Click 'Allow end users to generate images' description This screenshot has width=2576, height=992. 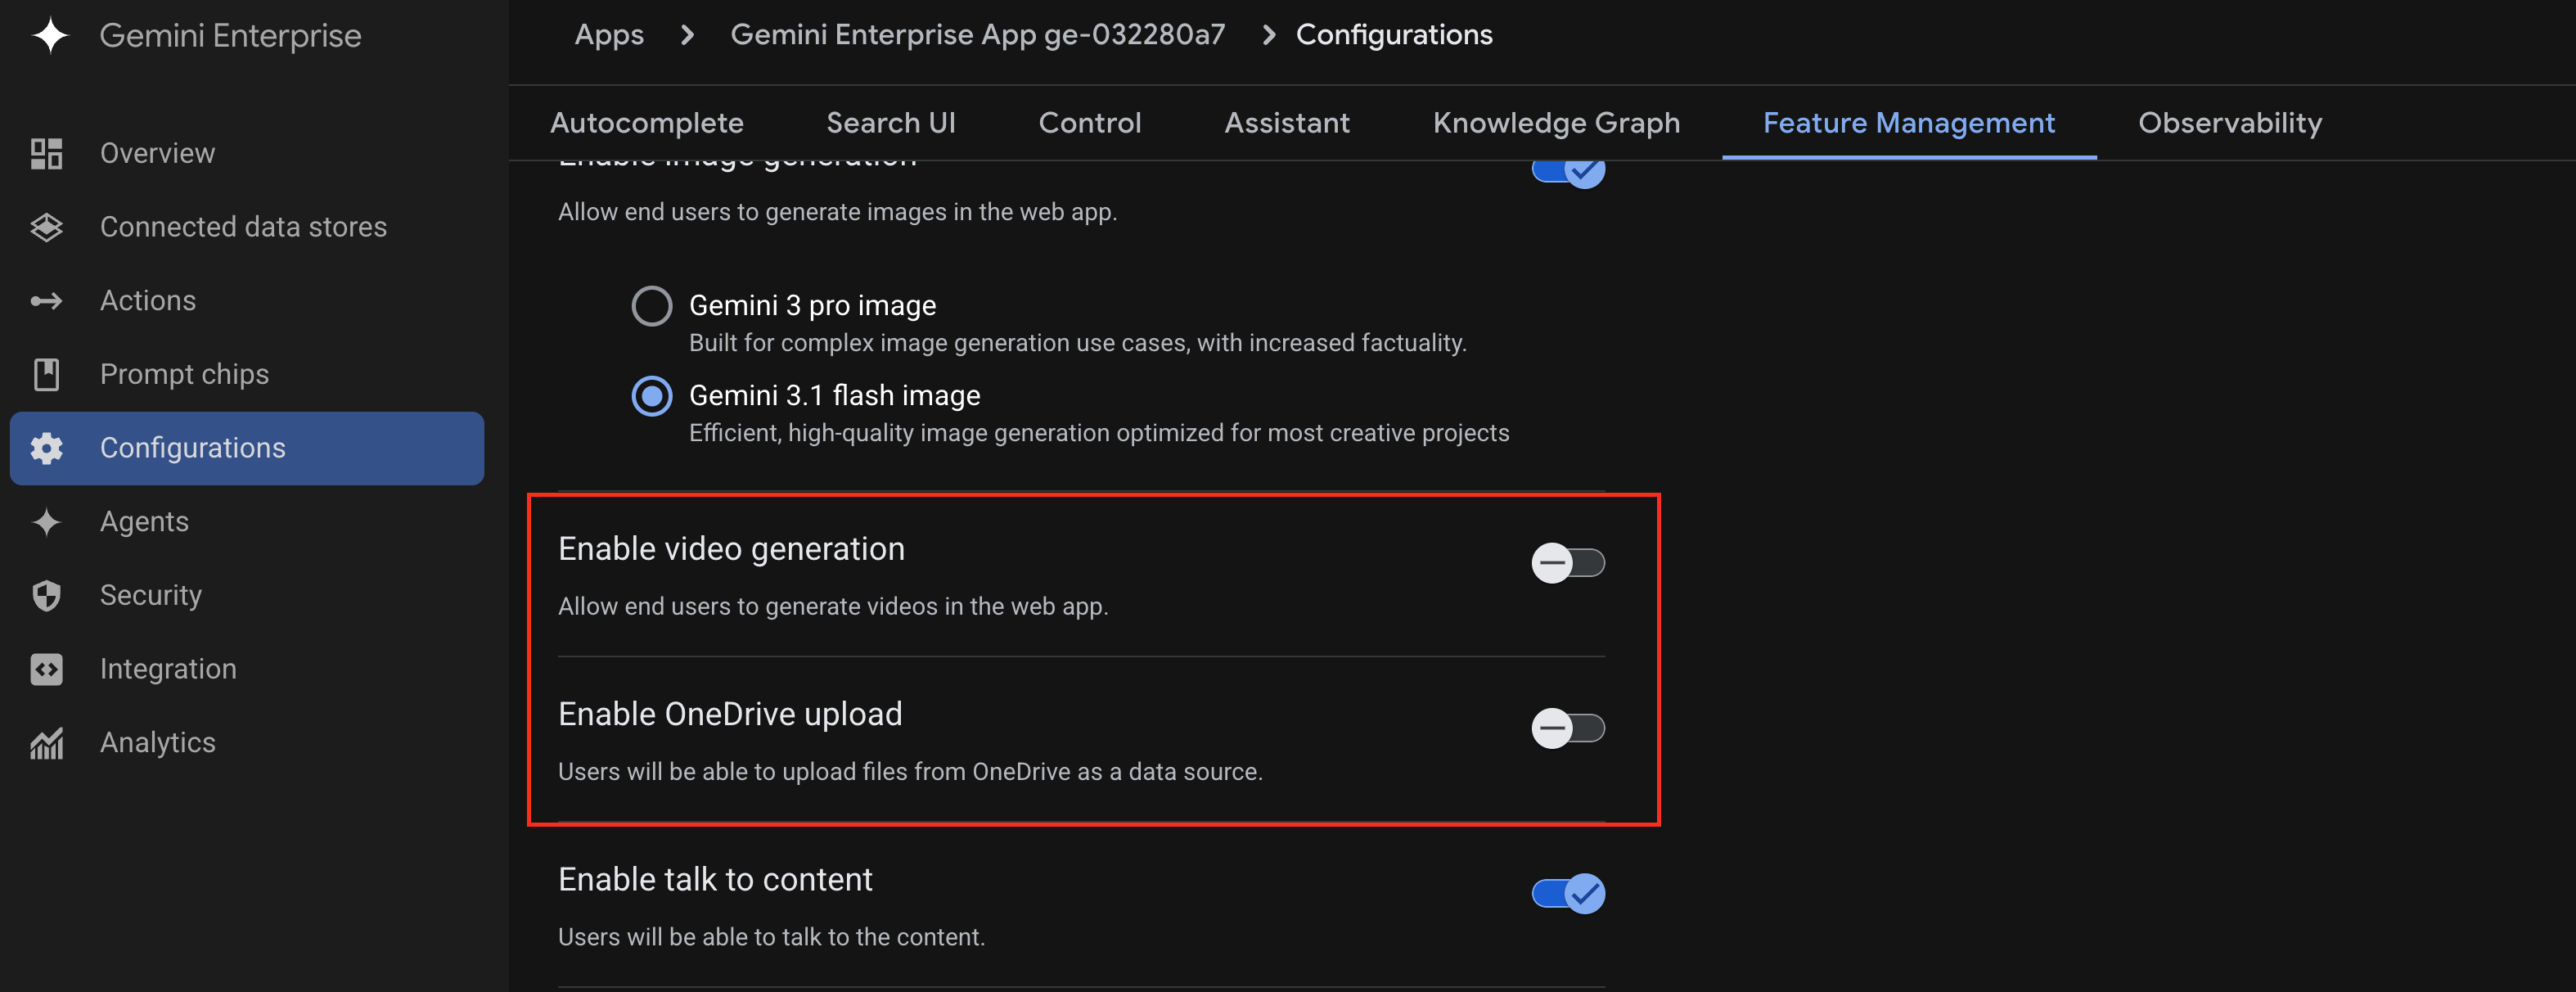tap(837, 212)
